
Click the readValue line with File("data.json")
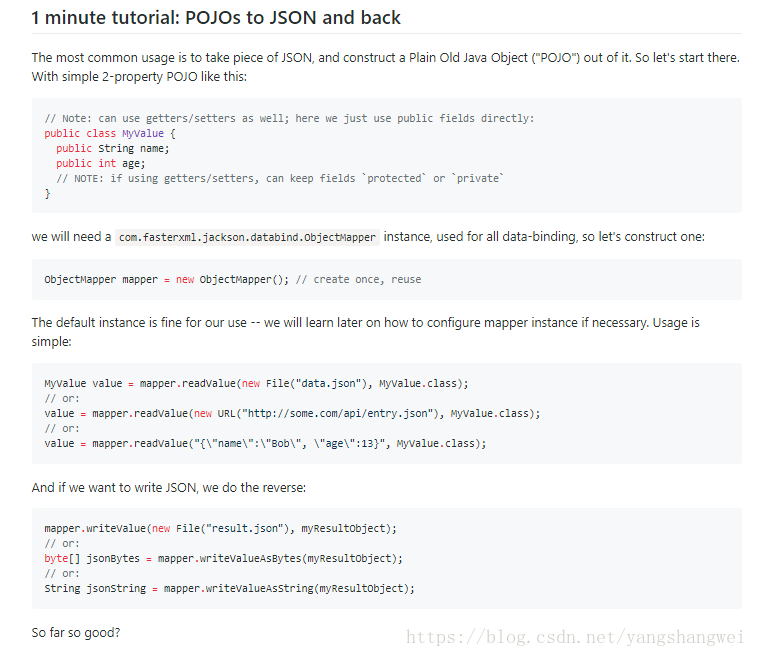point(256,383)
